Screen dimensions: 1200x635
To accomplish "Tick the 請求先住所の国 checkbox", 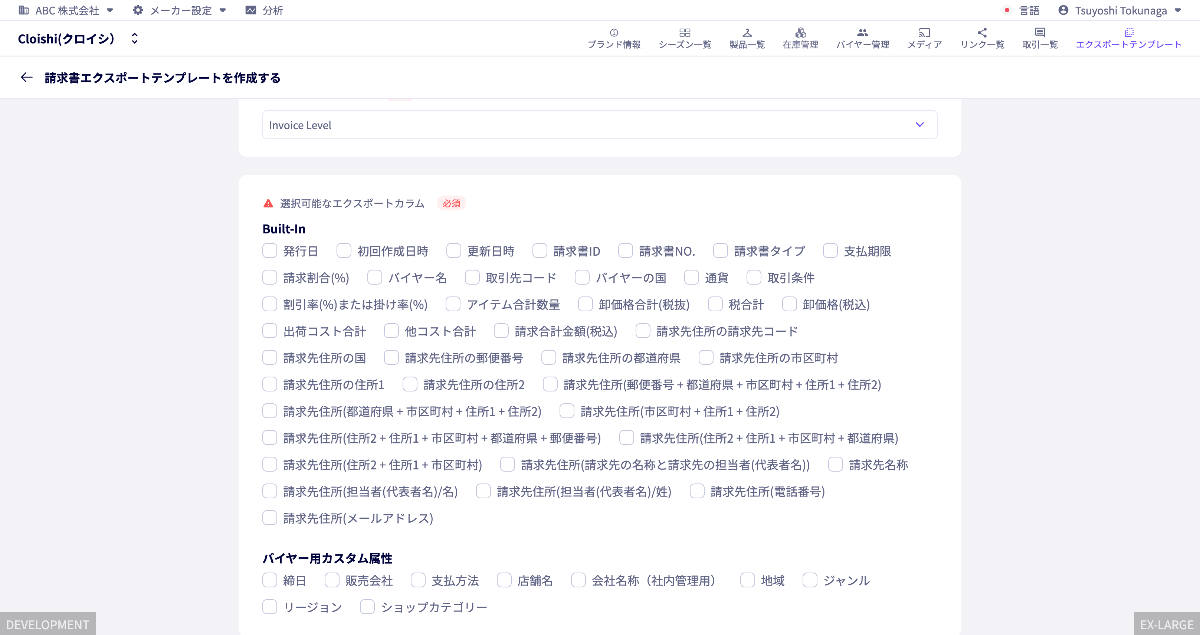I will pyautogui.click(x=270, y=357).
